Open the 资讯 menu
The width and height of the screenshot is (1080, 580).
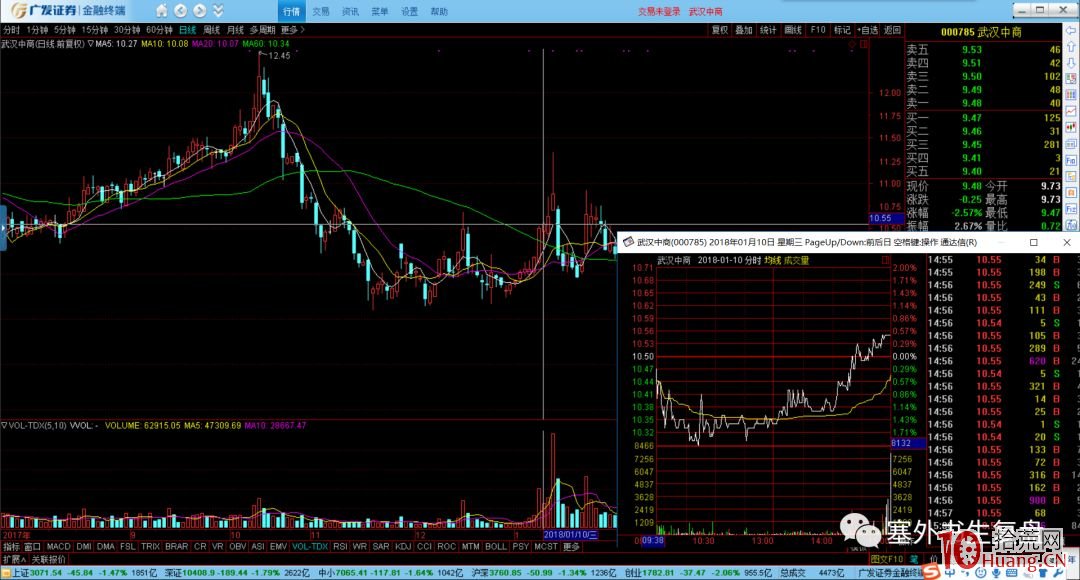(x=350, y=11)
